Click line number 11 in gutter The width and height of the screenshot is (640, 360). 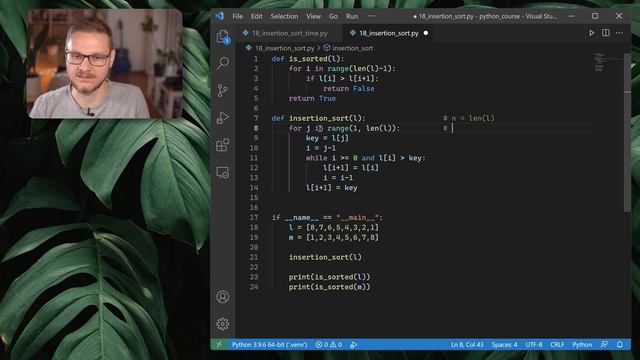click(253, 158)
